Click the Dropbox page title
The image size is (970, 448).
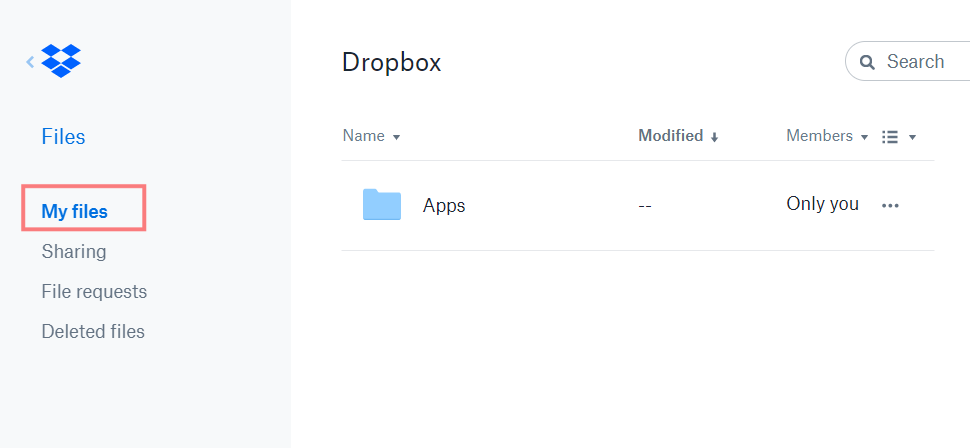[391, 62]
